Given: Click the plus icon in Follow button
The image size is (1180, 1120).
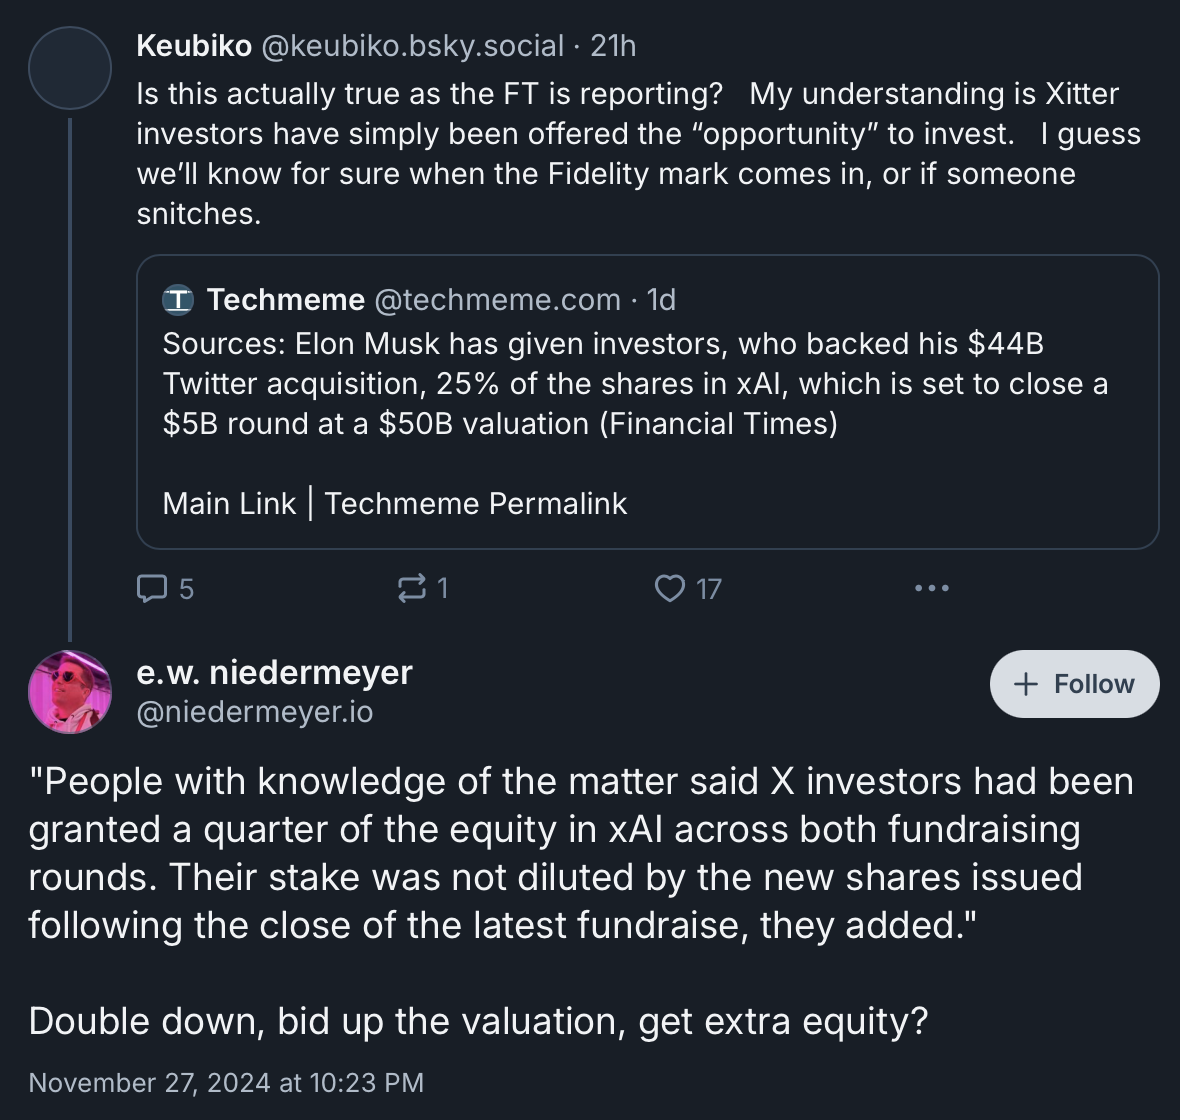Looking at the screenshot, I should (1026, 683).
